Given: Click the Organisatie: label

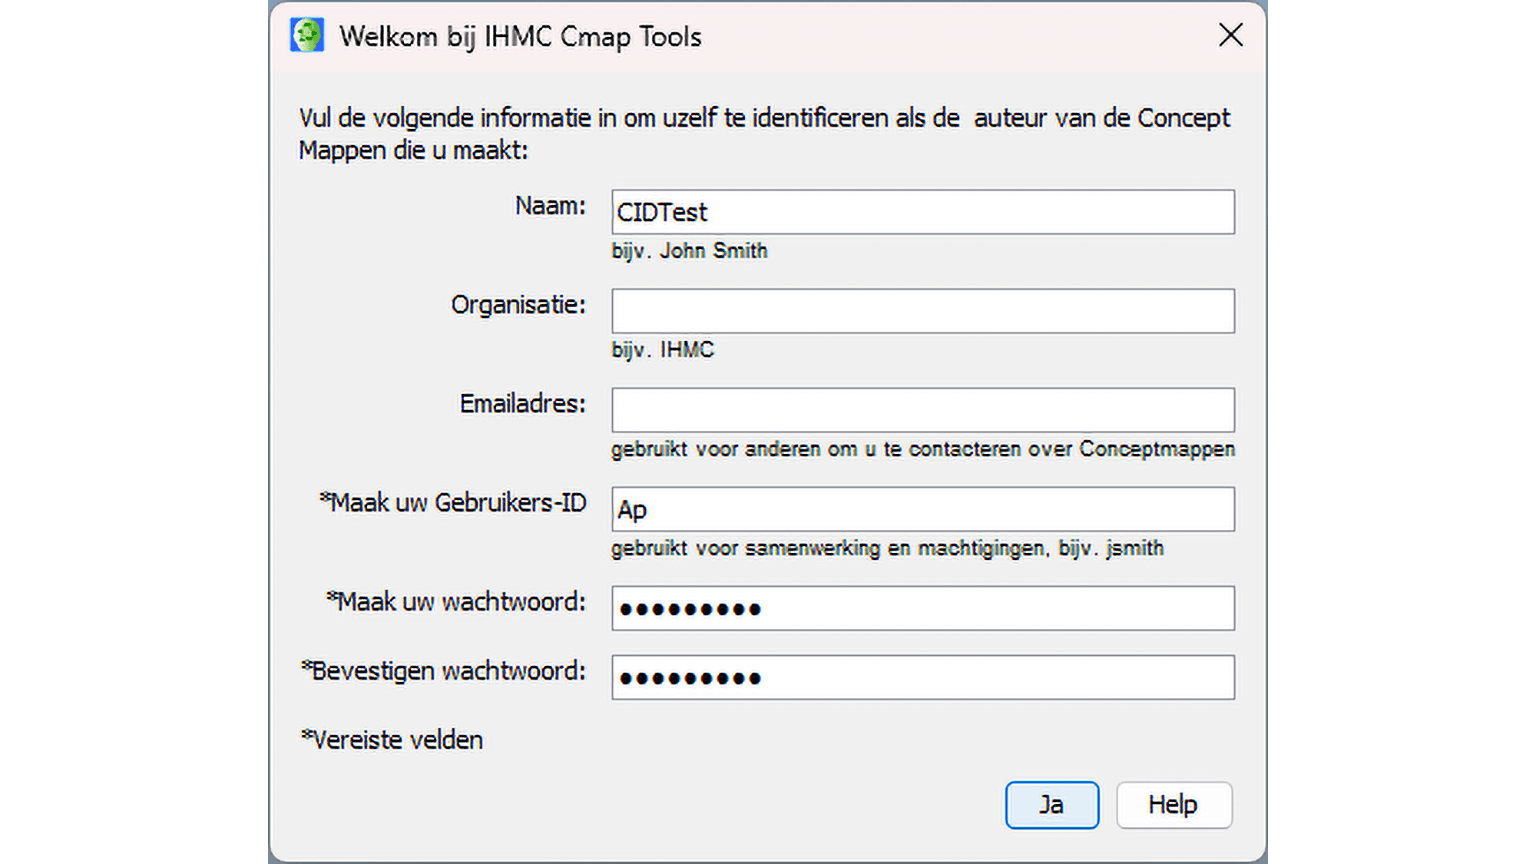Looking at the screenshot, I should click(518, 305).
